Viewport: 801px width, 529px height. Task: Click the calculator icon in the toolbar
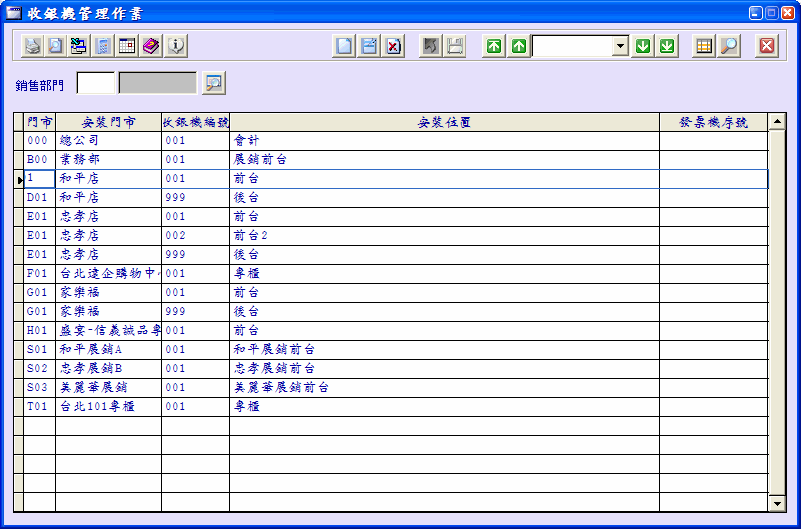tap(103, 46)
